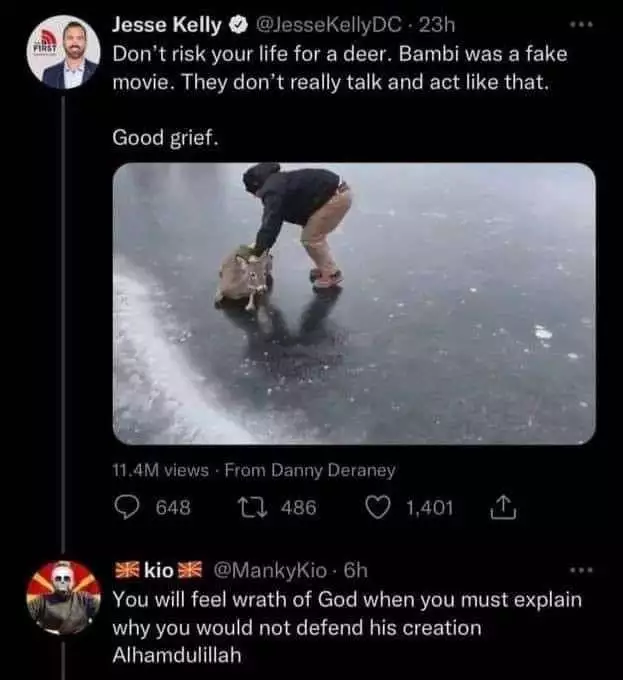Open the Jesse Kelly display name

pyautogui.click(x=167, y=26)
